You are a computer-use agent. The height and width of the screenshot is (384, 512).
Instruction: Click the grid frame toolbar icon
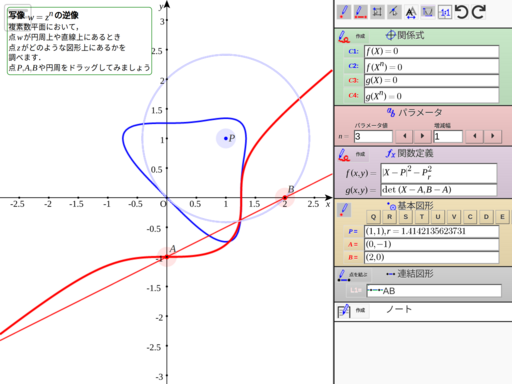pyautogui.click(x=377, y=12)
